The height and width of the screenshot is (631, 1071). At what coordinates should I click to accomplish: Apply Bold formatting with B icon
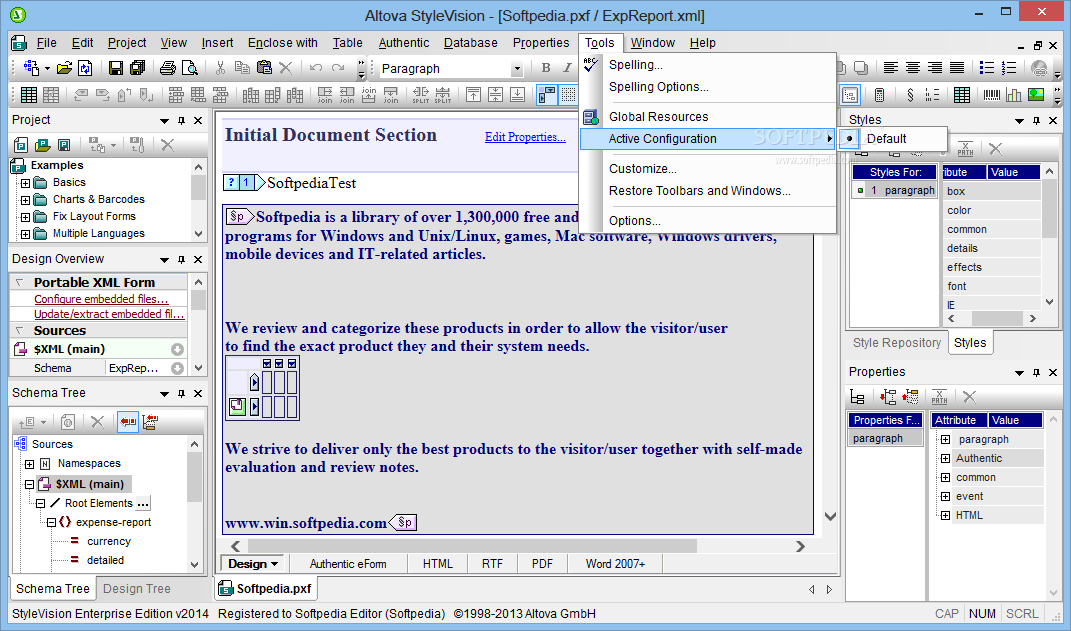tap(546, 68)
